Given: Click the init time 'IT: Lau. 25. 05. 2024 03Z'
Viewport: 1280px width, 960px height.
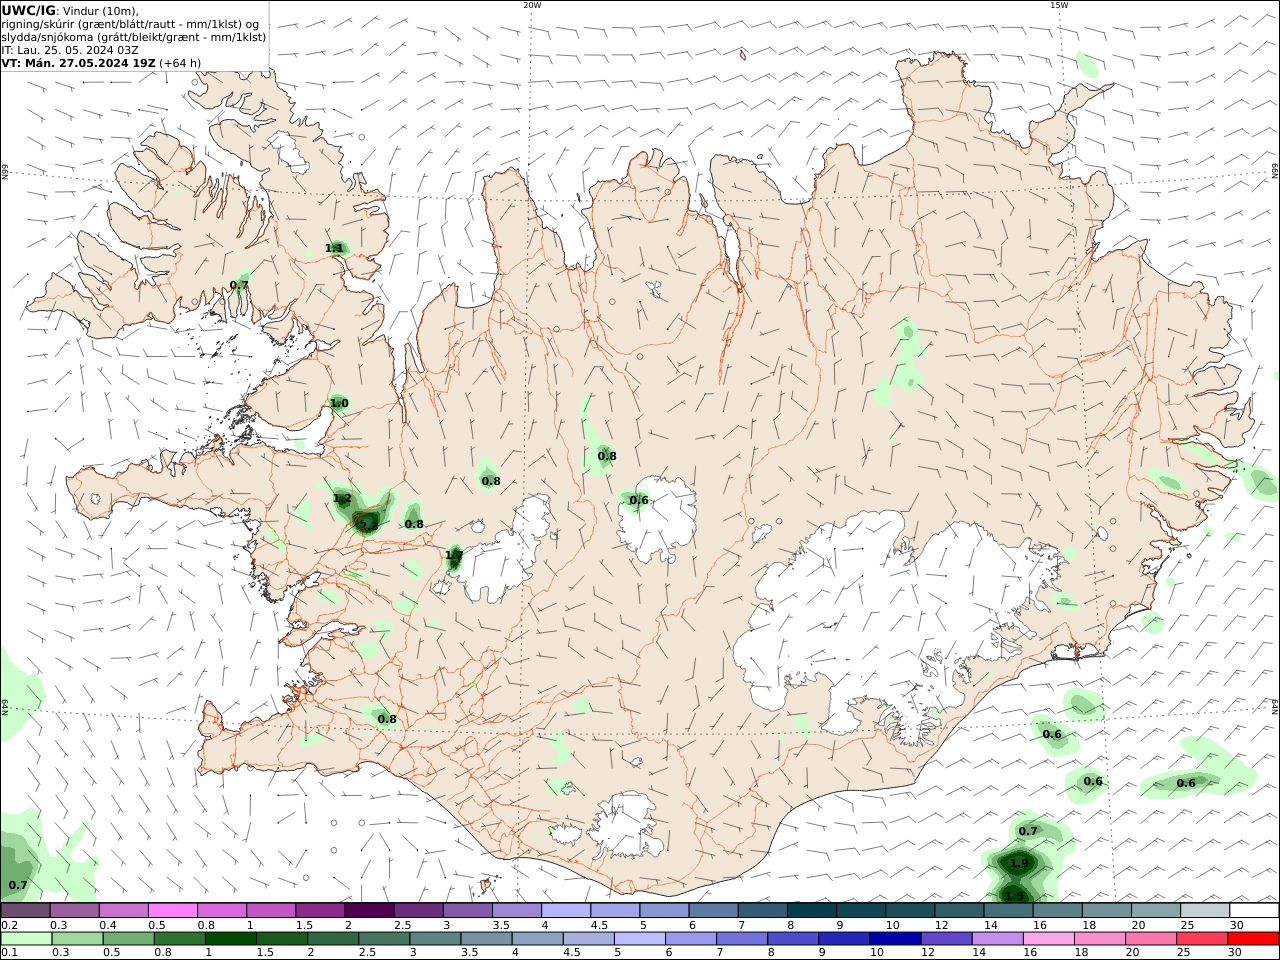Looking at the screenshot, I should [x=70, y=50].
